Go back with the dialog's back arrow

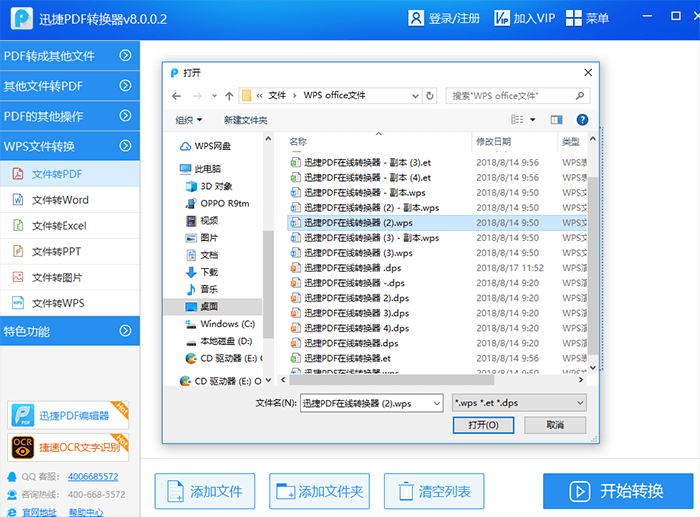177,96
